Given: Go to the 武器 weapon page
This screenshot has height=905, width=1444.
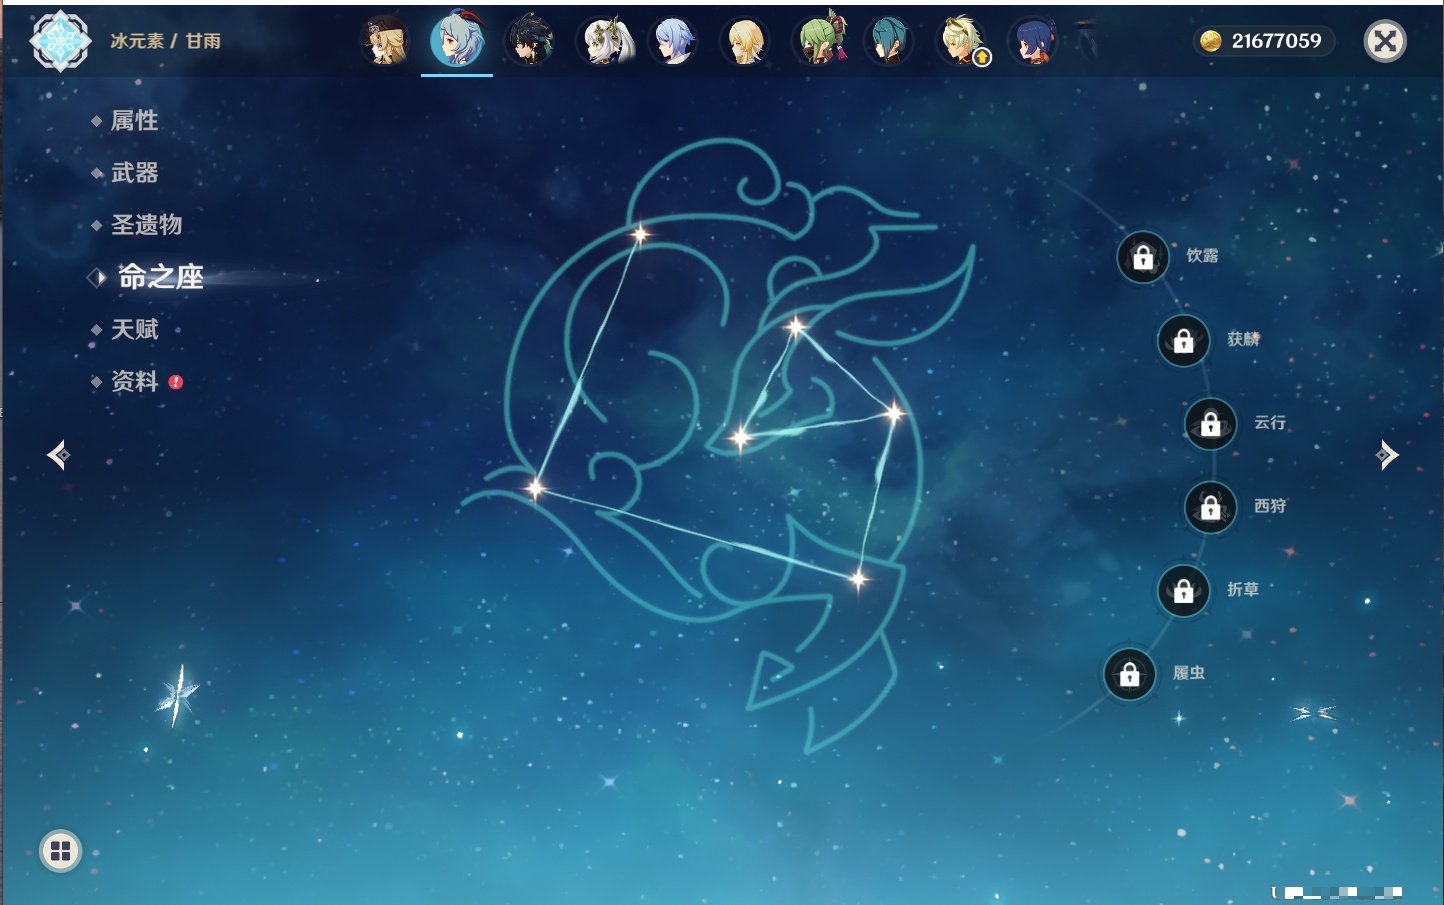Looking at the screenshot, I should coord(134,173).
